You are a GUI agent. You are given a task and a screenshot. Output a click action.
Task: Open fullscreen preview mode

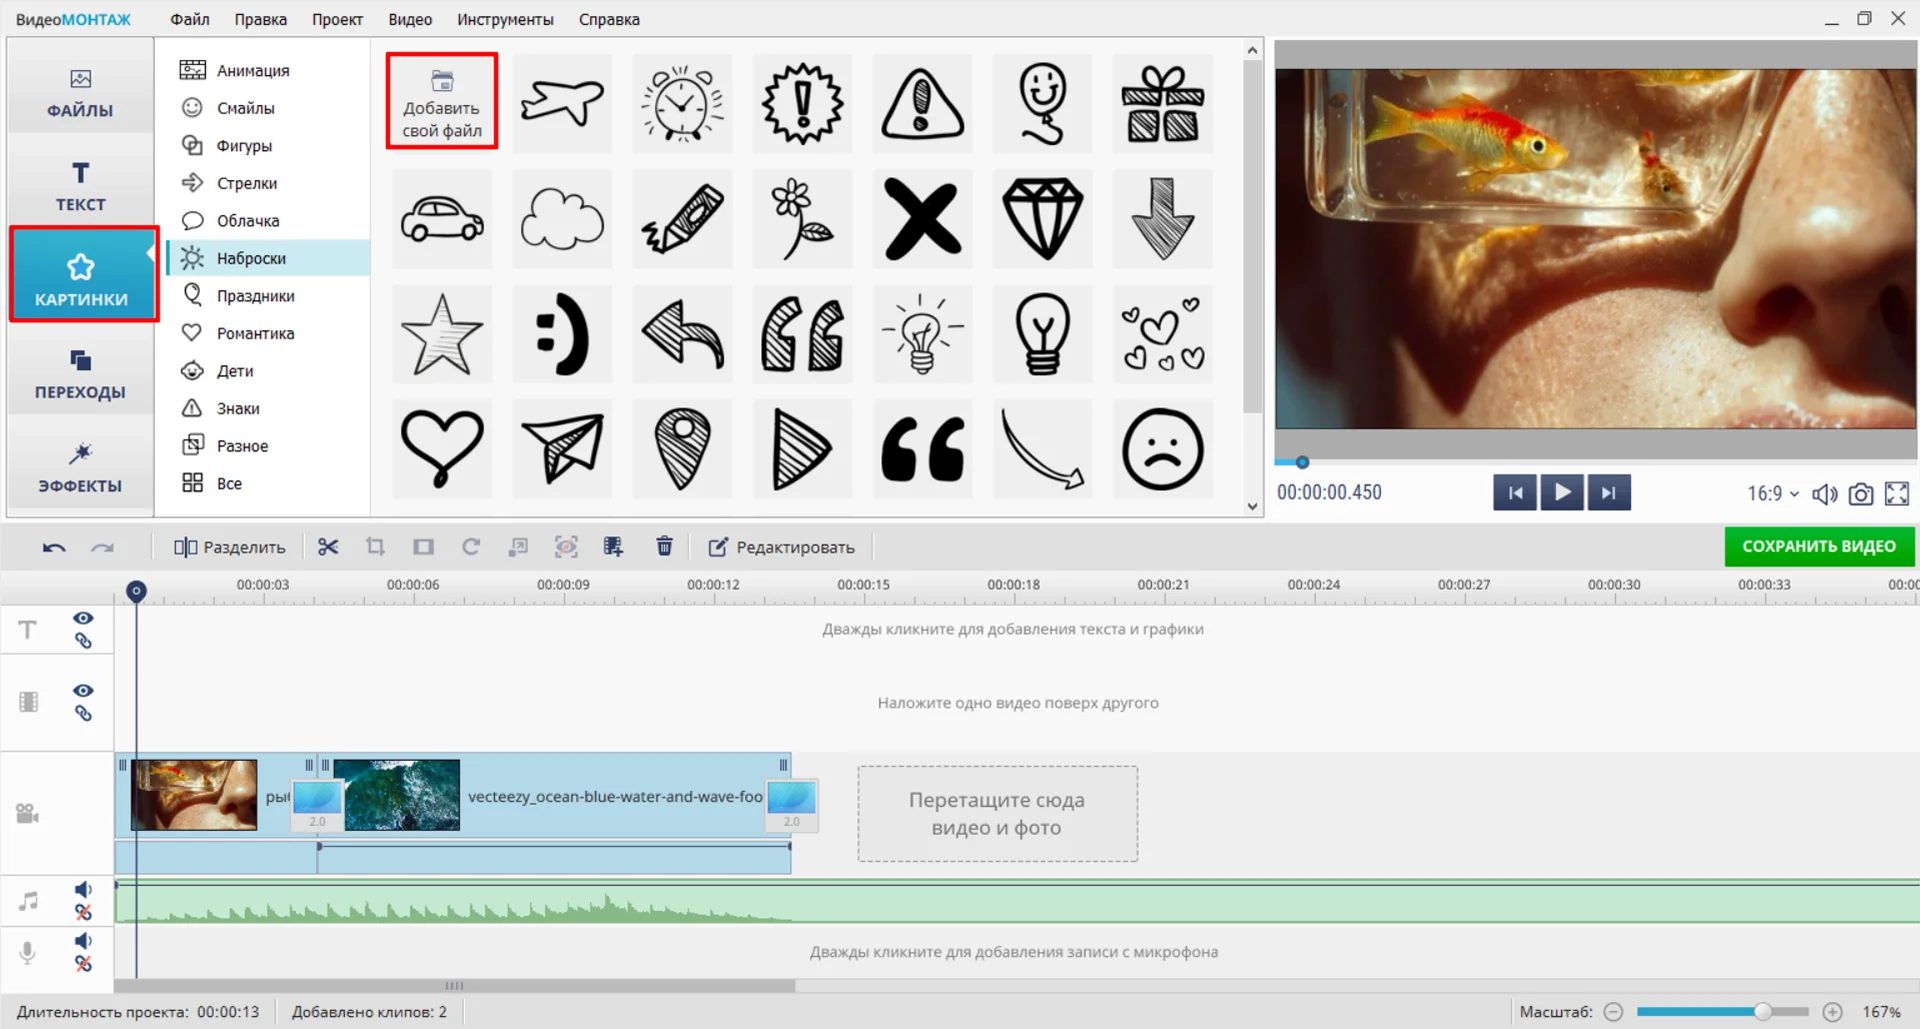click(x=1896, y=494)
